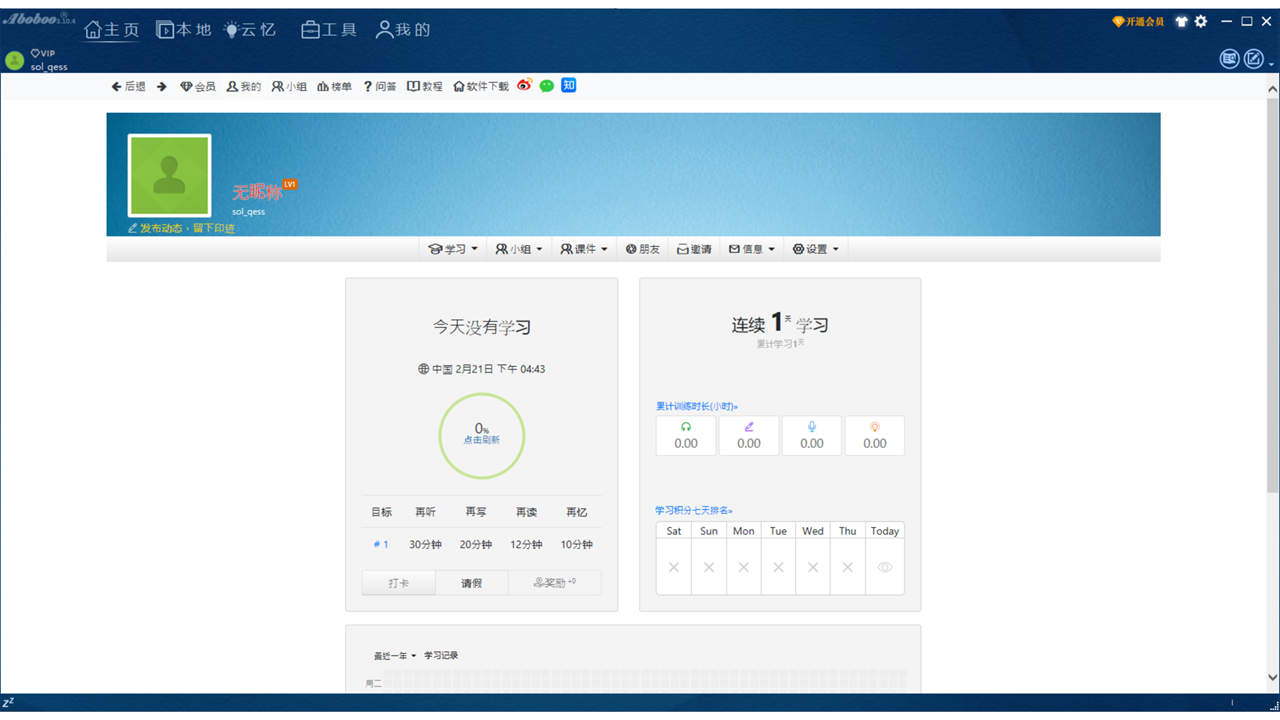Open skin settings via the t-shirt icon
Image resolution: width=1280 pixels, height=720 pixels.
click(1181, 22)
